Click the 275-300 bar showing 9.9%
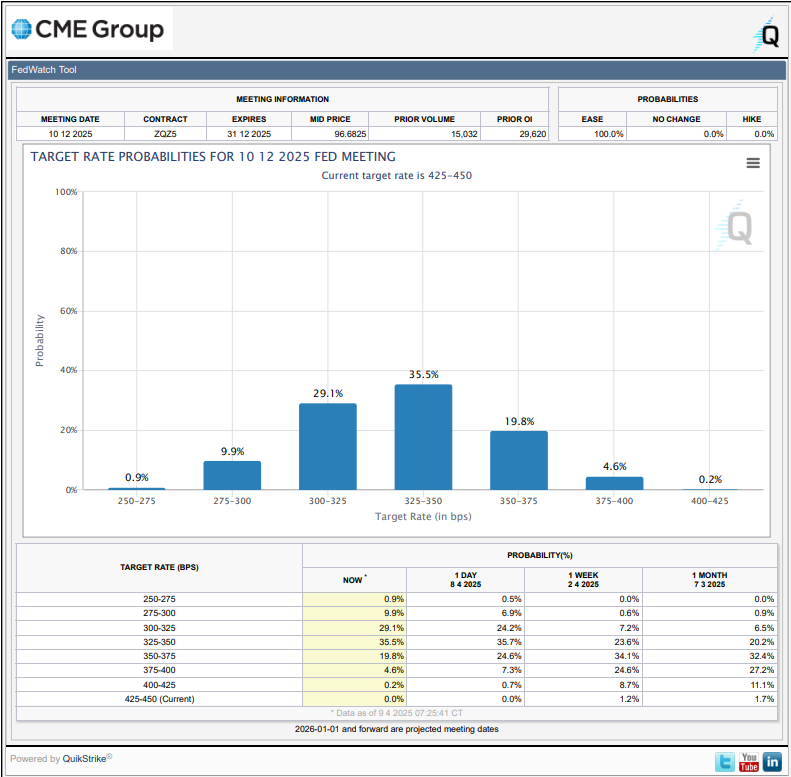 click(232, 475)
